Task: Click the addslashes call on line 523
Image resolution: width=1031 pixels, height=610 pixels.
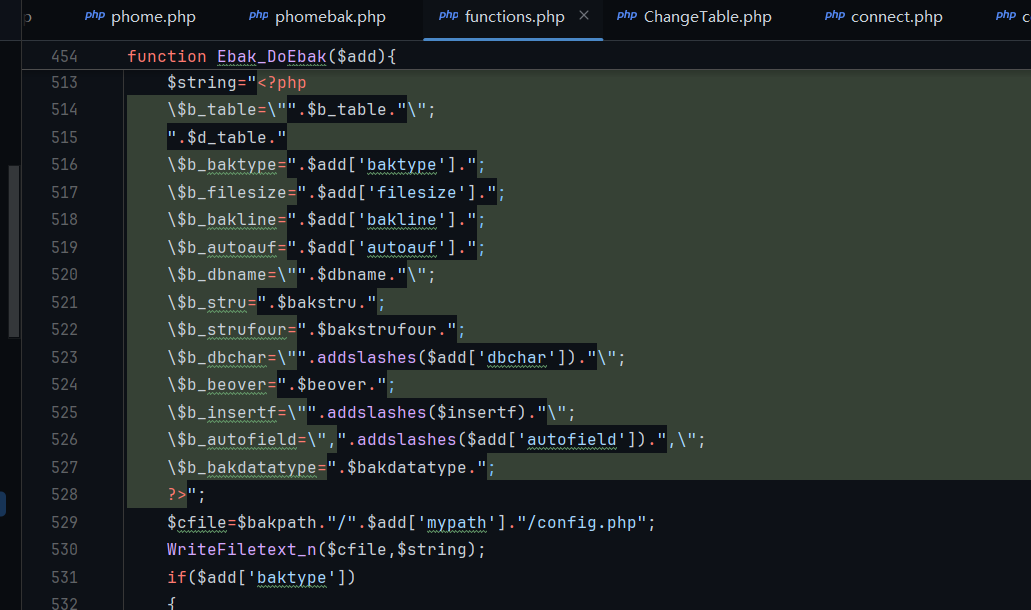Action: tap(360, 357)
